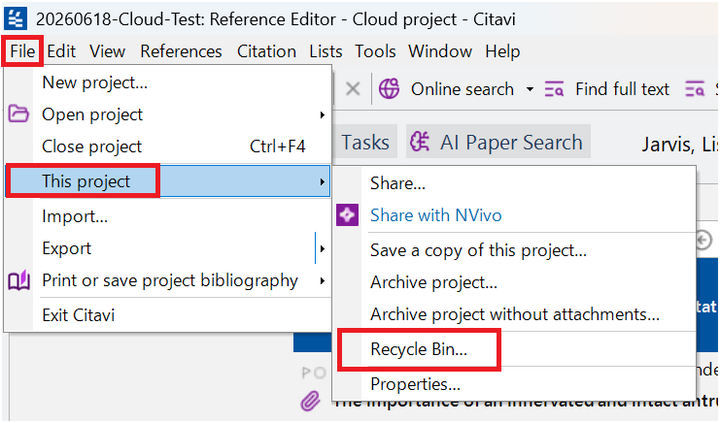Choose Import... from the File menu

[x=168, y=216]
